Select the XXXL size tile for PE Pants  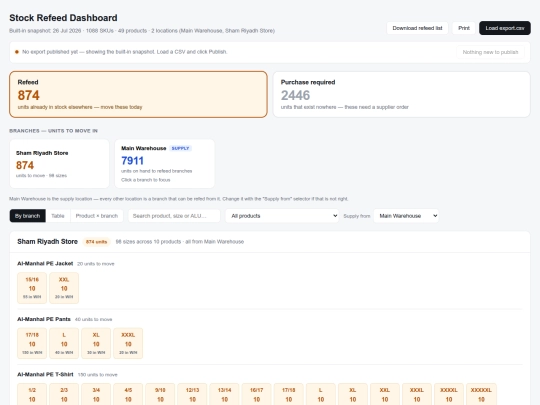tap(128, 343)
